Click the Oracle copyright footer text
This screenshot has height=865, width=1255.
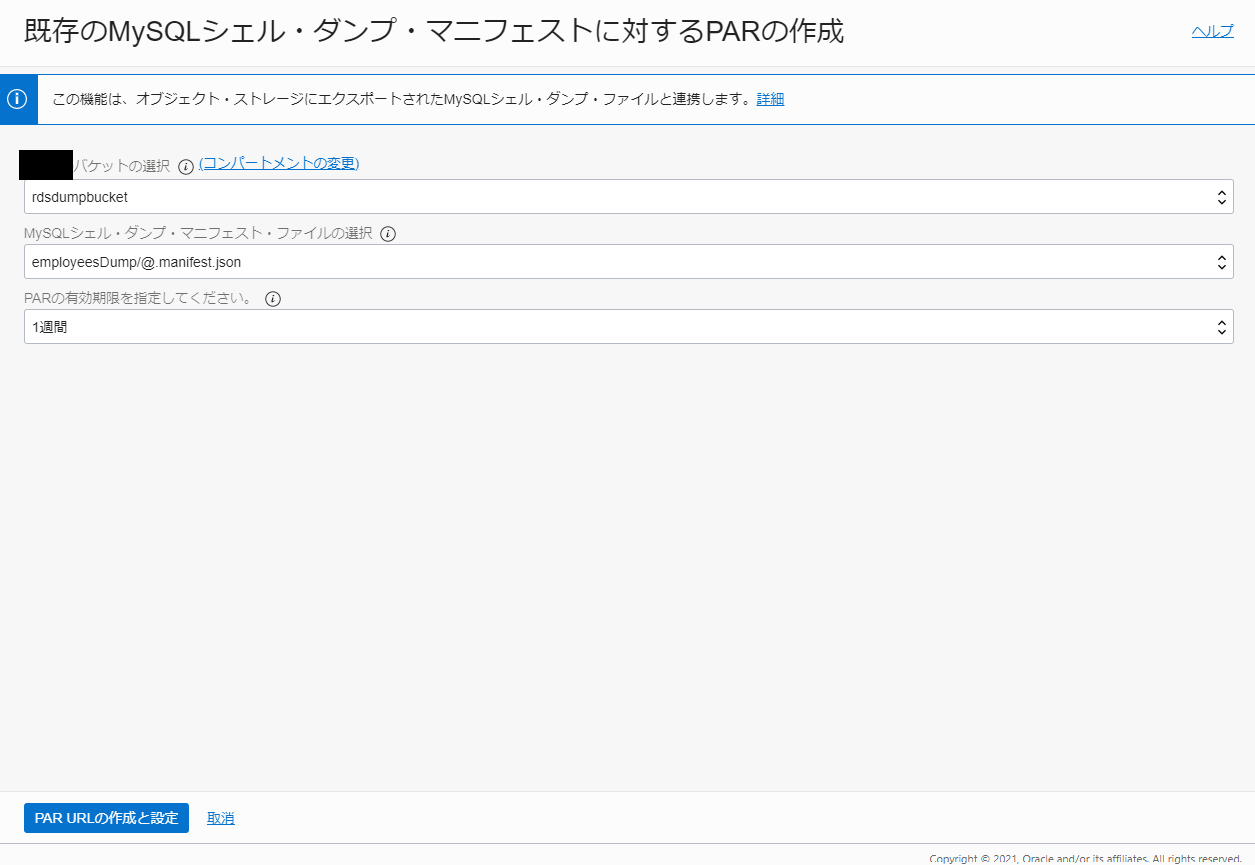click(1085, 858)
